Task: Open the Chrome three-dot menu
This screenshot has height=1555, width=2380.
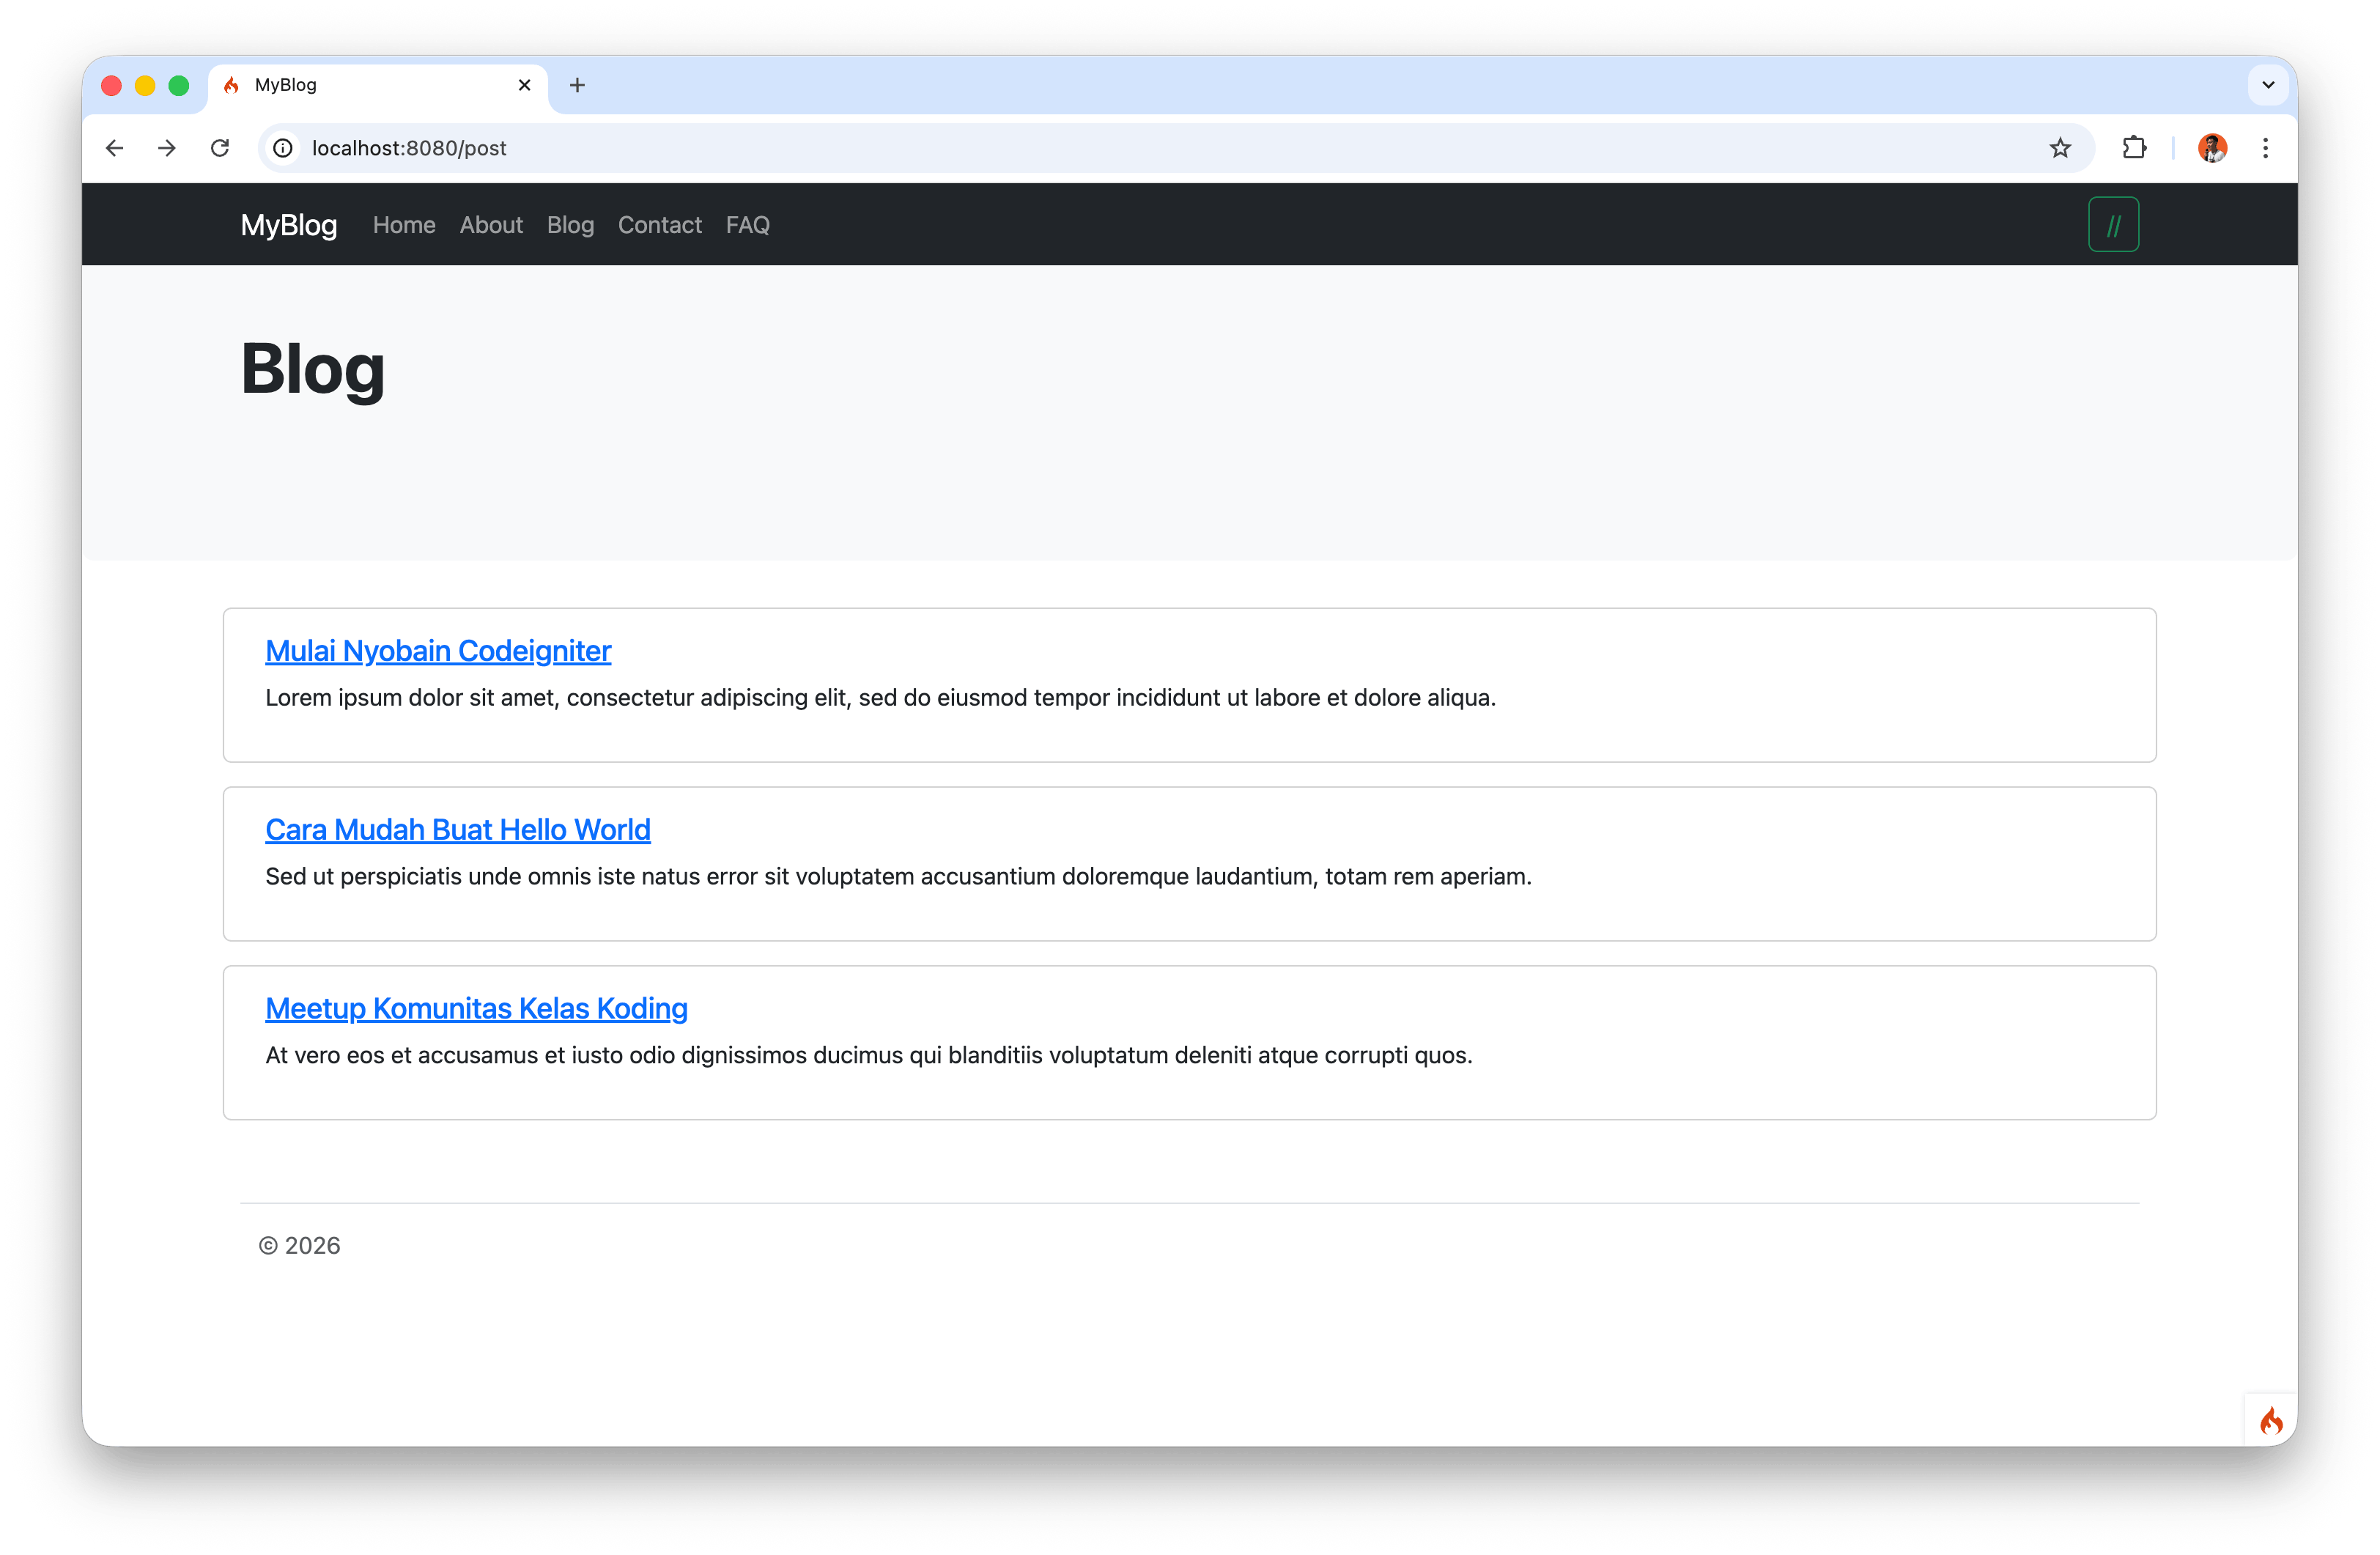Action: tap(2266, 148)
